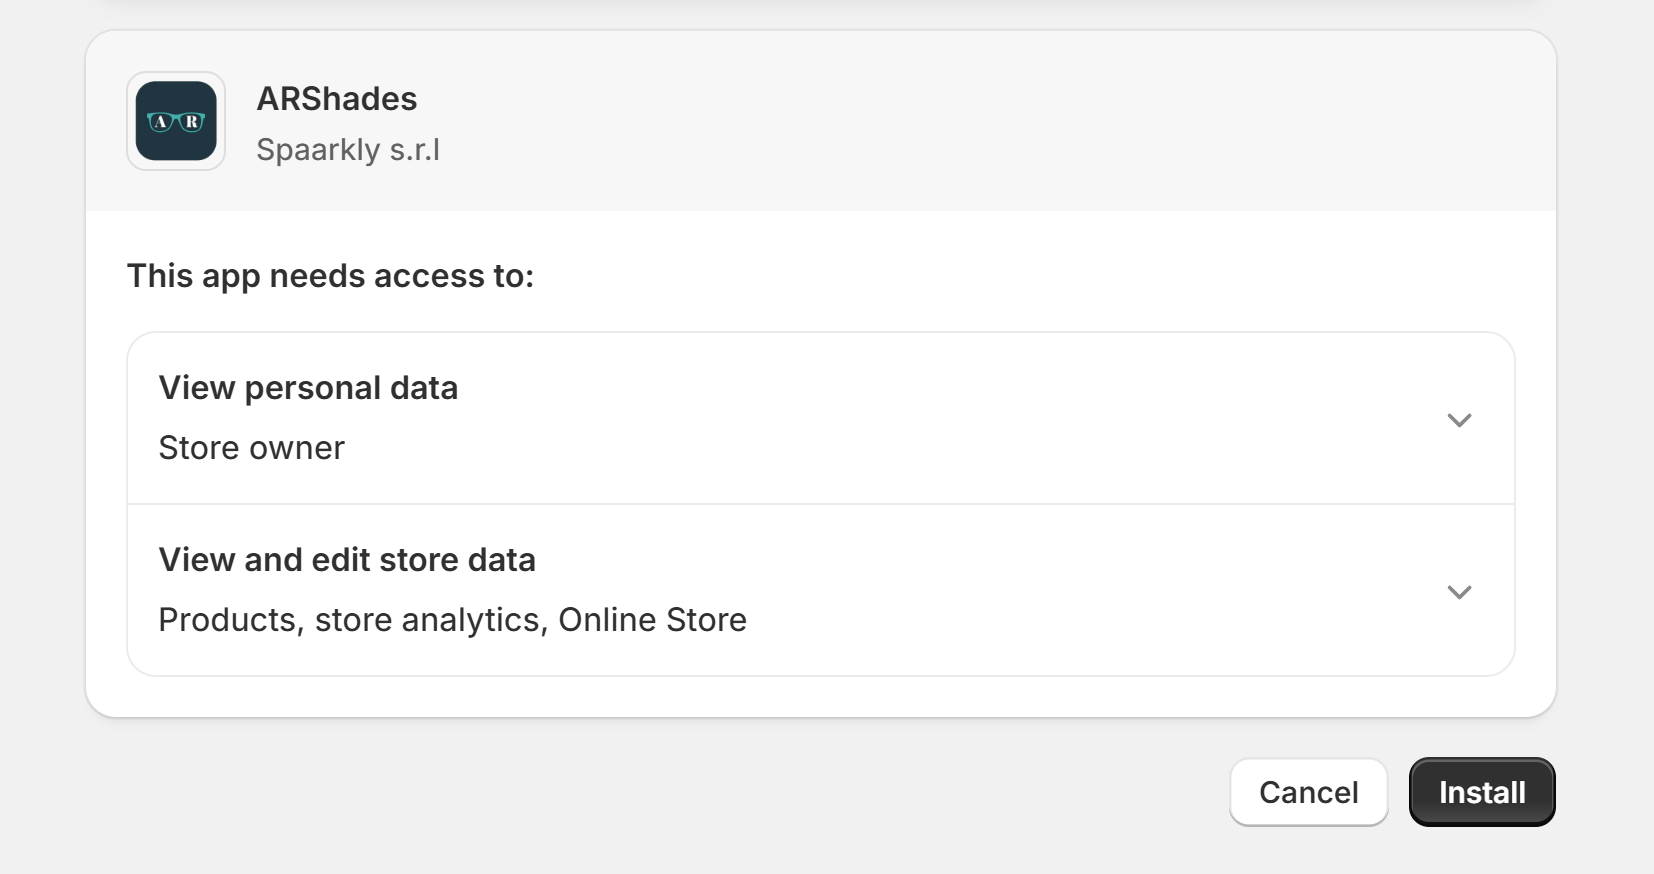This screenshot has height=874, width=1654.
Task: Click the View personal data heading
Action: pyautogui.click(x=308, y=389)
